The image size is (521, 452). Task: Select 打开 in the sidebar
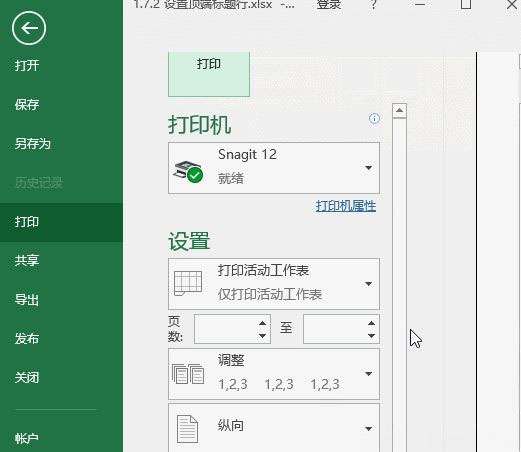tap(27, 65)
